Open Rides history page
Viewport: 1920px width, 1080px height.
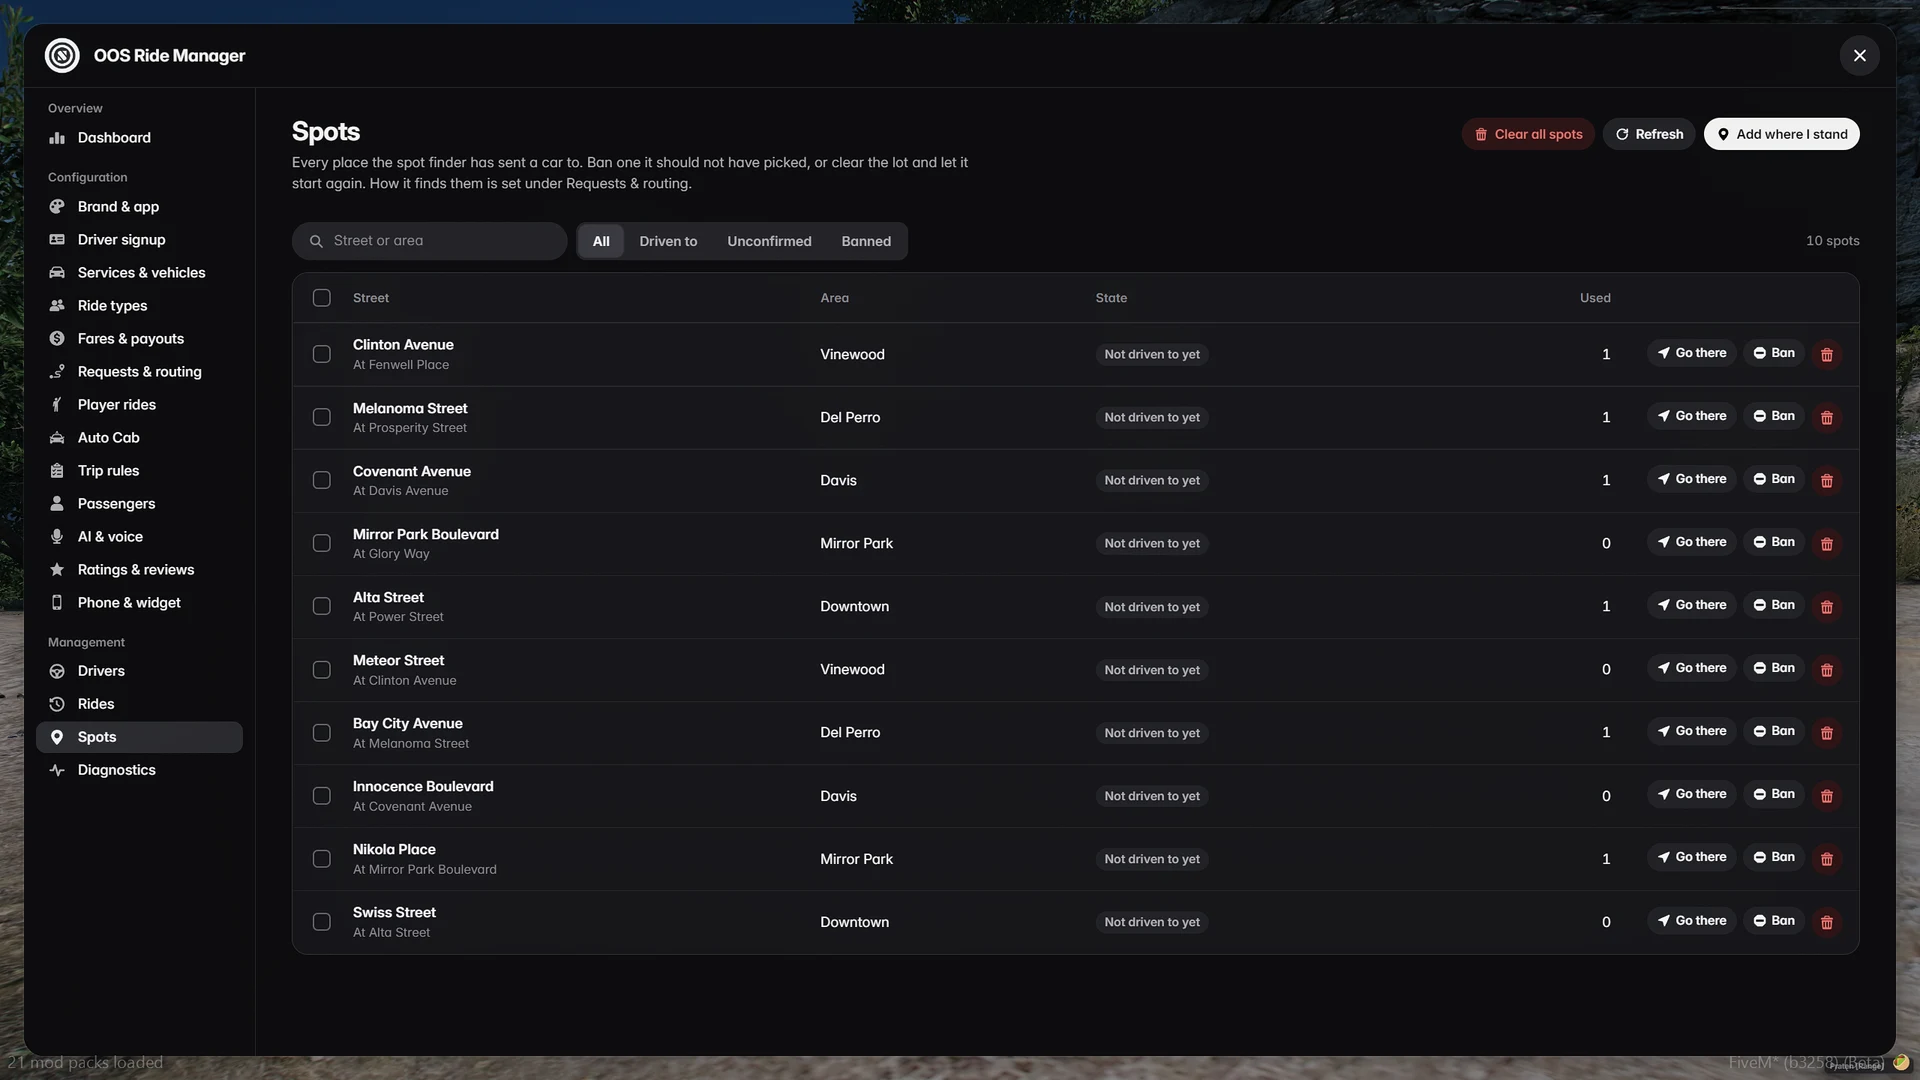click(139, 704)
